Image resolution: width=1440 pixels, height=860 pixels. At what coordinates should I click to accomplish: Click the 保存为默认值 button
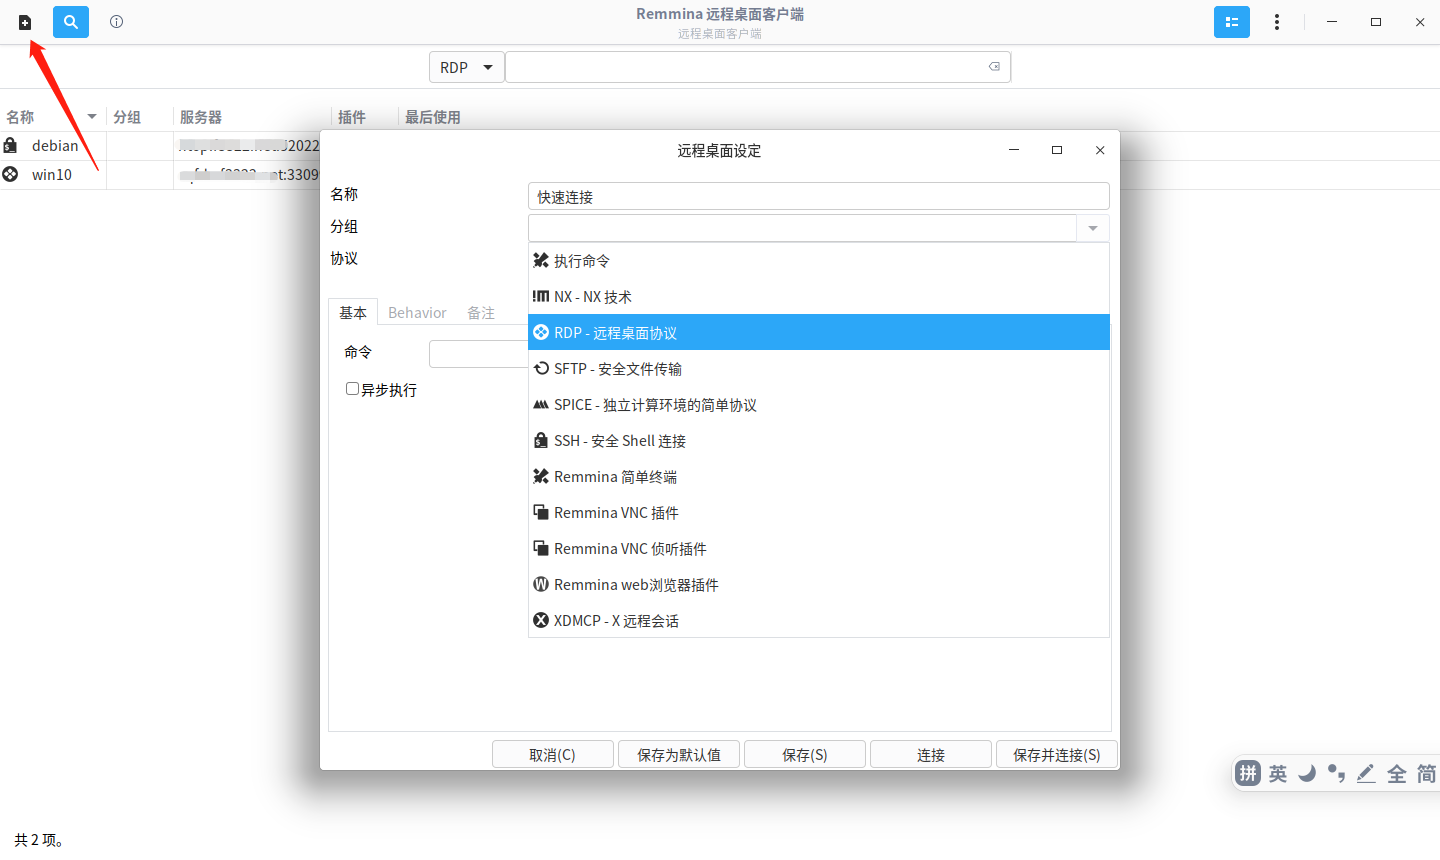[x=679, y=755]
